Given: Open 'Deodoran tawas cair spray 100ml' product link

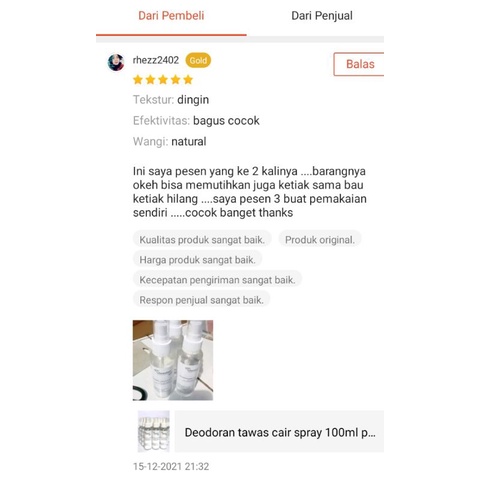Looking at the screenshot, I should coord(279,432).
